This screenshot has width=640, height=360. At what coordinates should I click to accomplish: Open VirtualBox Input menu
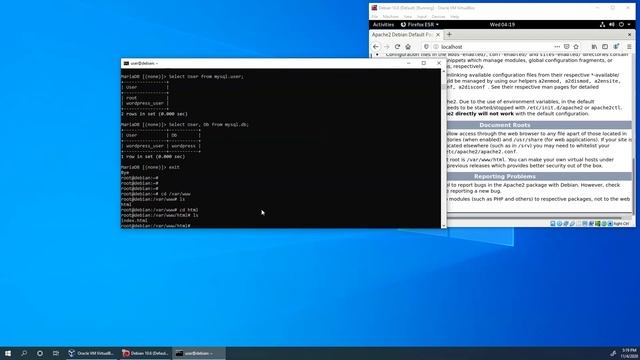pyautogui.click(x=422, y=17)
